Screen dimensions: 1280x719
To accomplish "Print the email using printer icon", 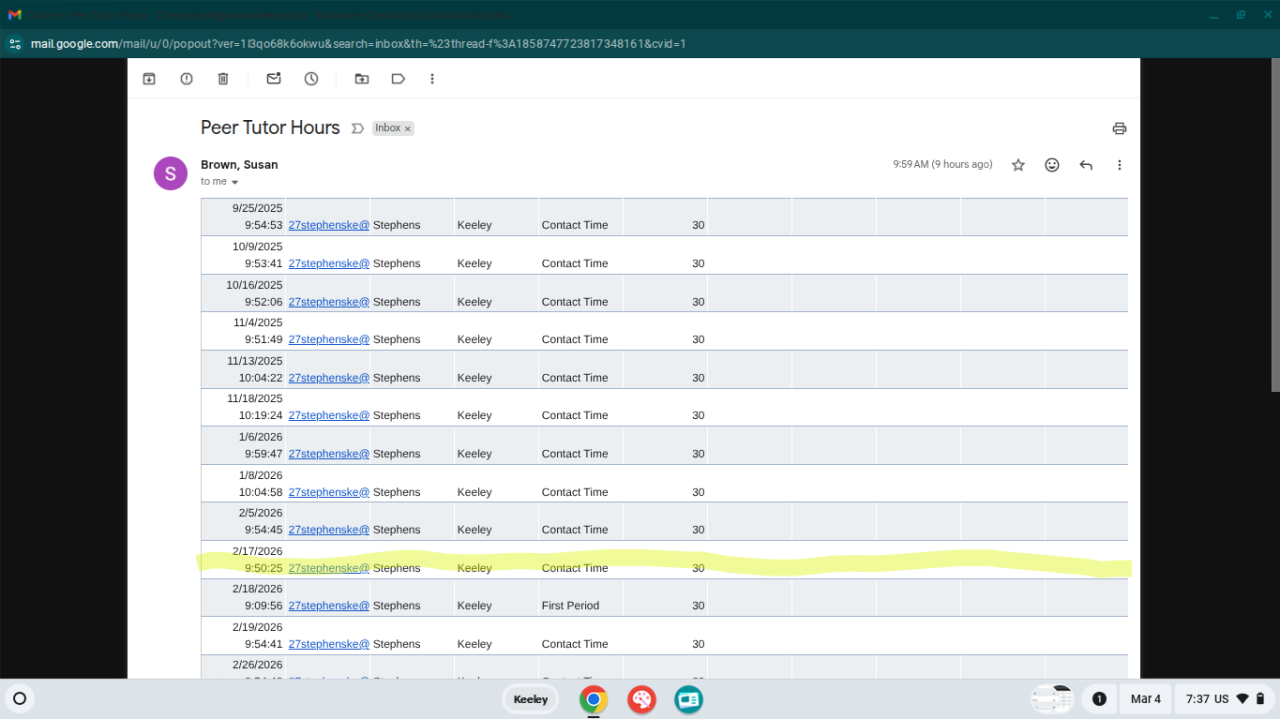I will [x=1119, y=128].
